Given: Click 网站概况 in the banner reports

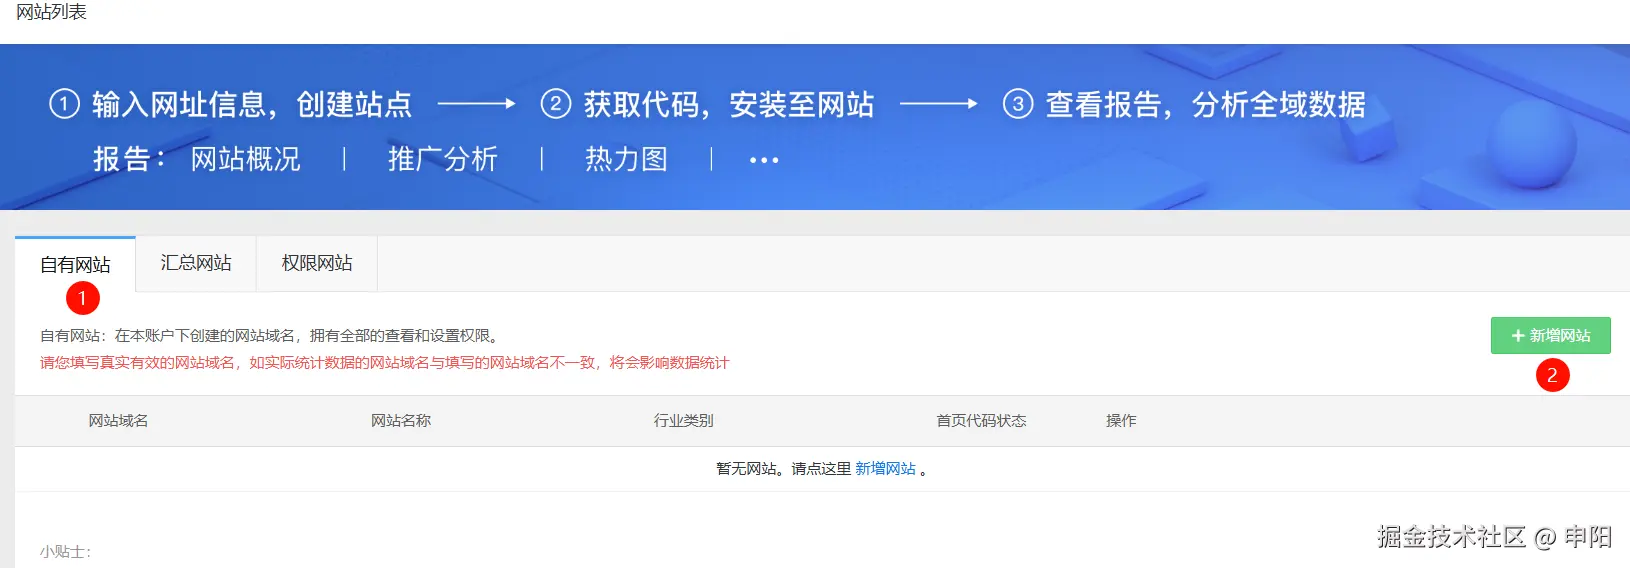Looking at the screenshot, I should pyautogui.click(x=245, y=159).
